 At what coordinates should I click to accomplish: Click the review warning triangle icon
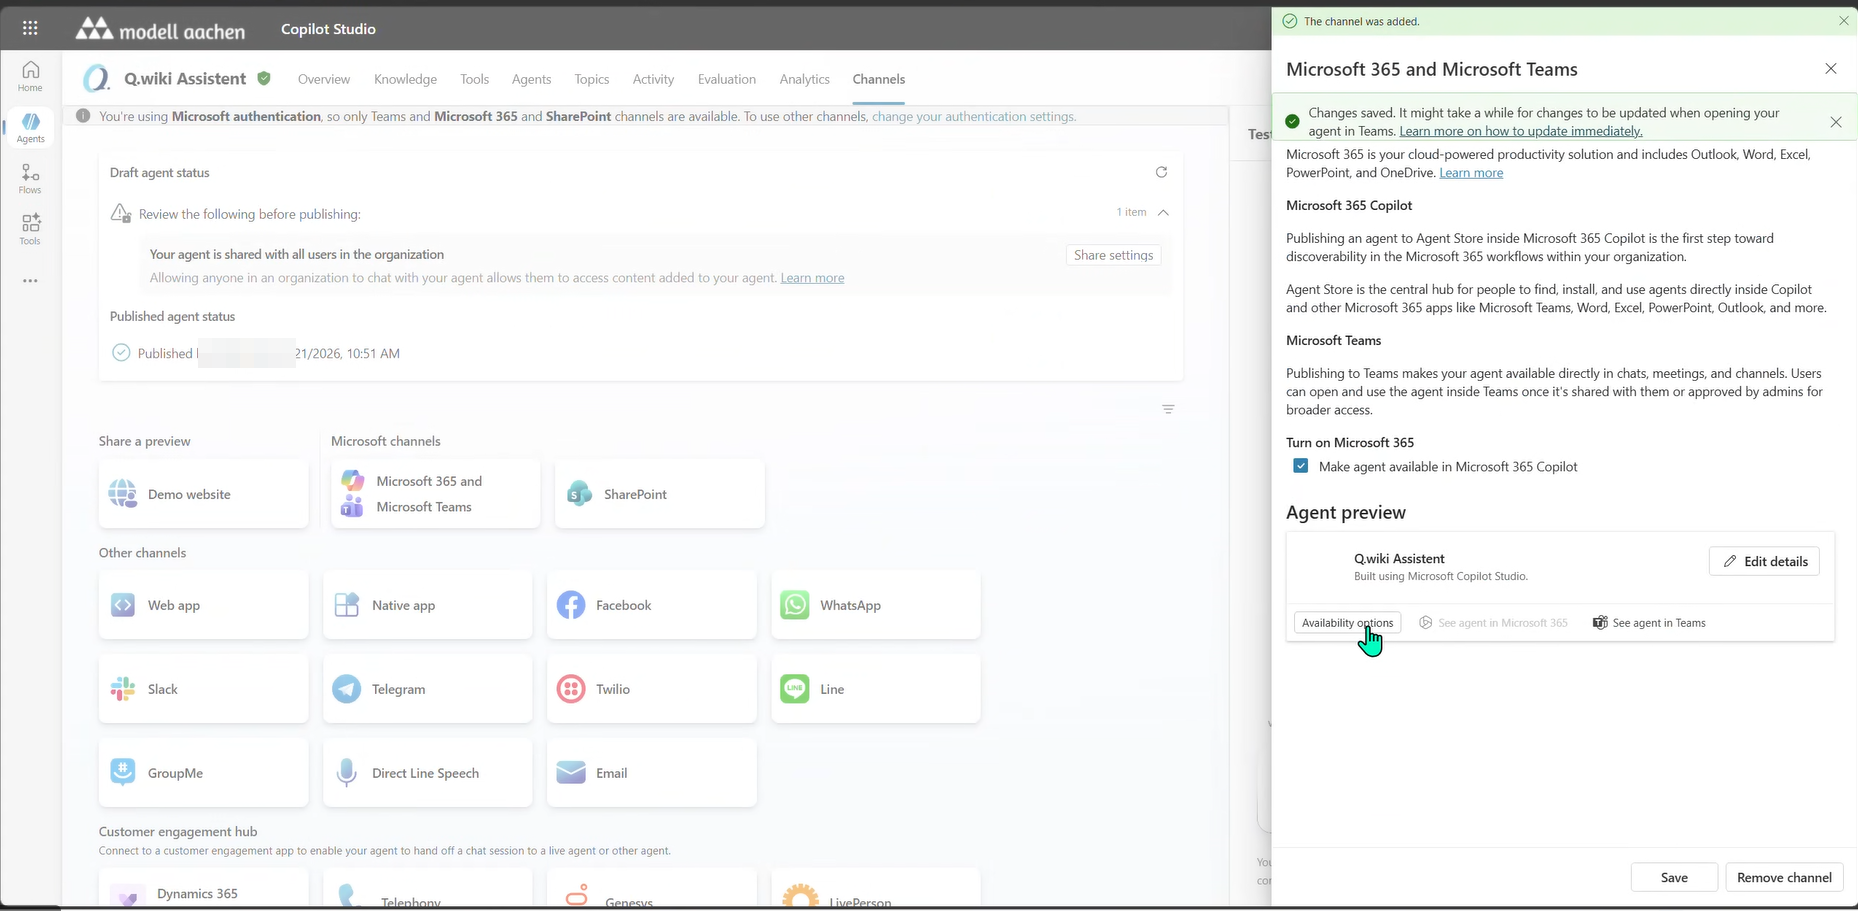pyautogui.click(x=121, y=213)
